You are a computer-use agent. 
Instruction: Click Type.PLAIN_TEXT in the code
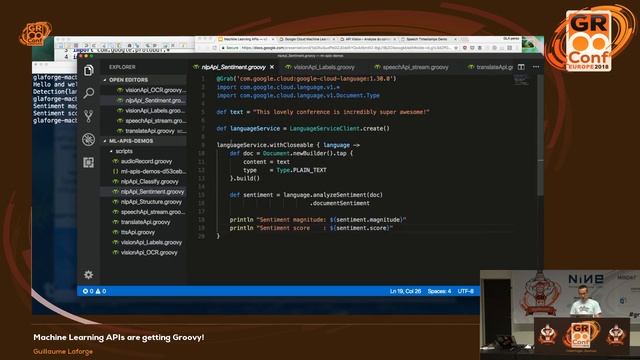(301, 170)
